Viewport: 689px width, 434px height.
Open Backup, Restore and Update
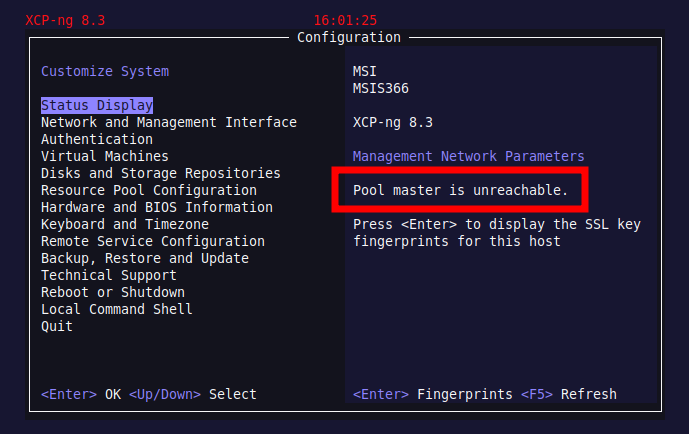[x=145, y=258]
